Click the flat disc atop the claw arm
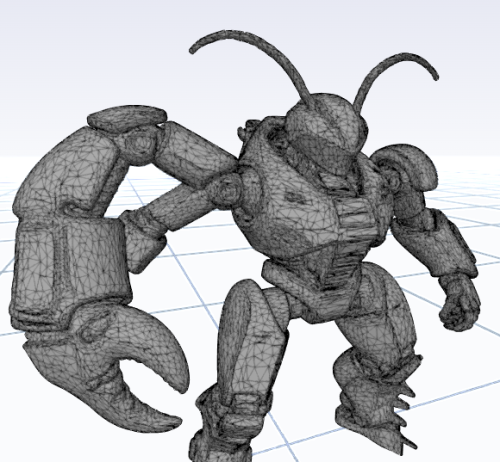This screenshot has height=462, width=500. click(127, 117)
